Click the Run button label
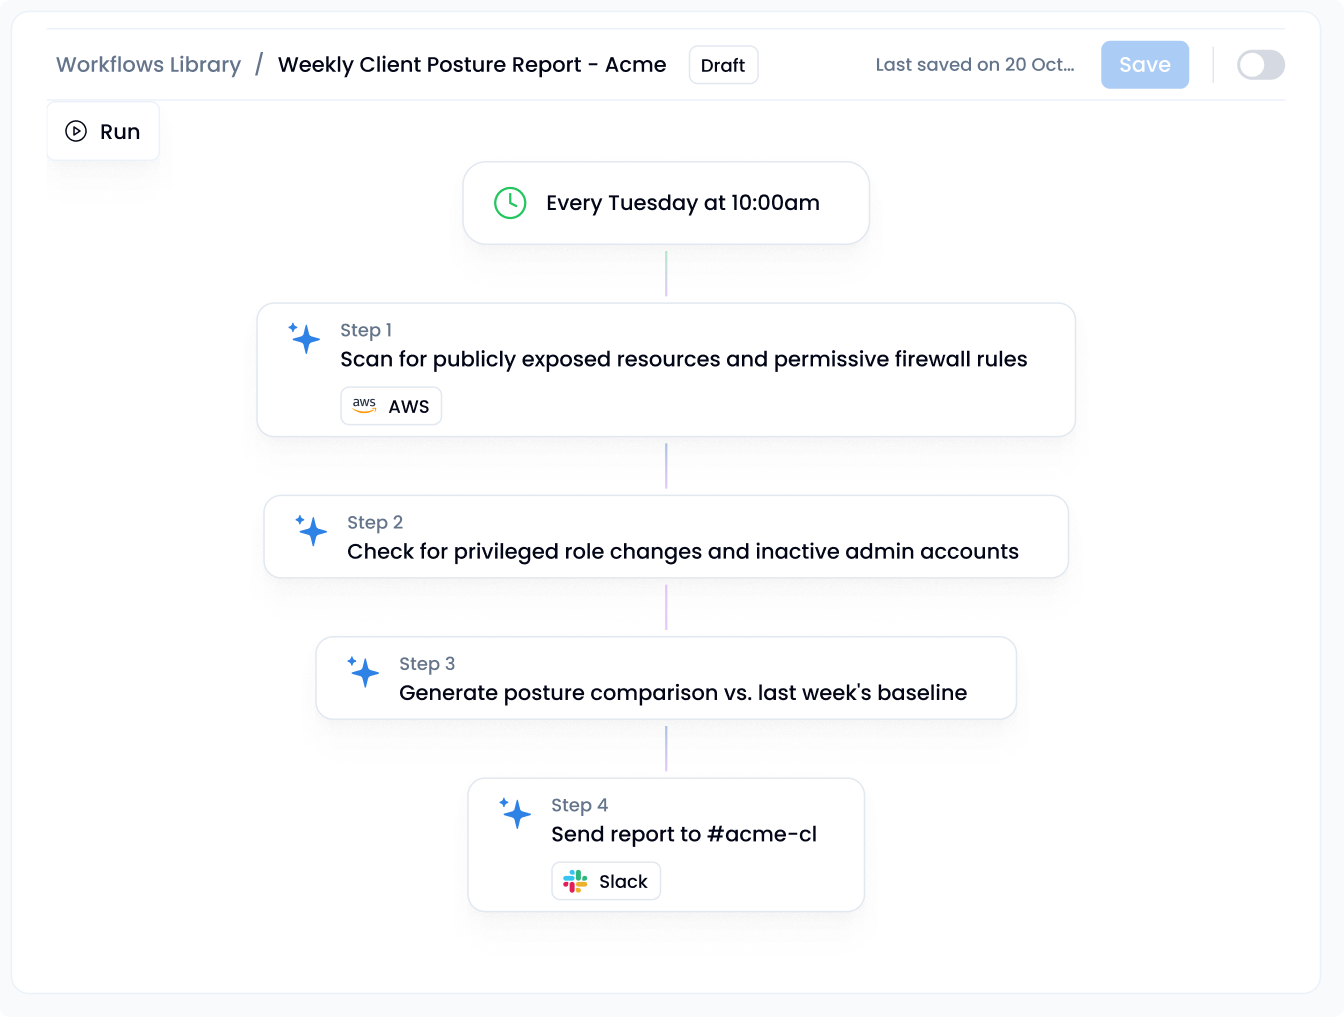Viewport: 1344px width, 1017px height. pyautogui.click(x=120, y=132)
